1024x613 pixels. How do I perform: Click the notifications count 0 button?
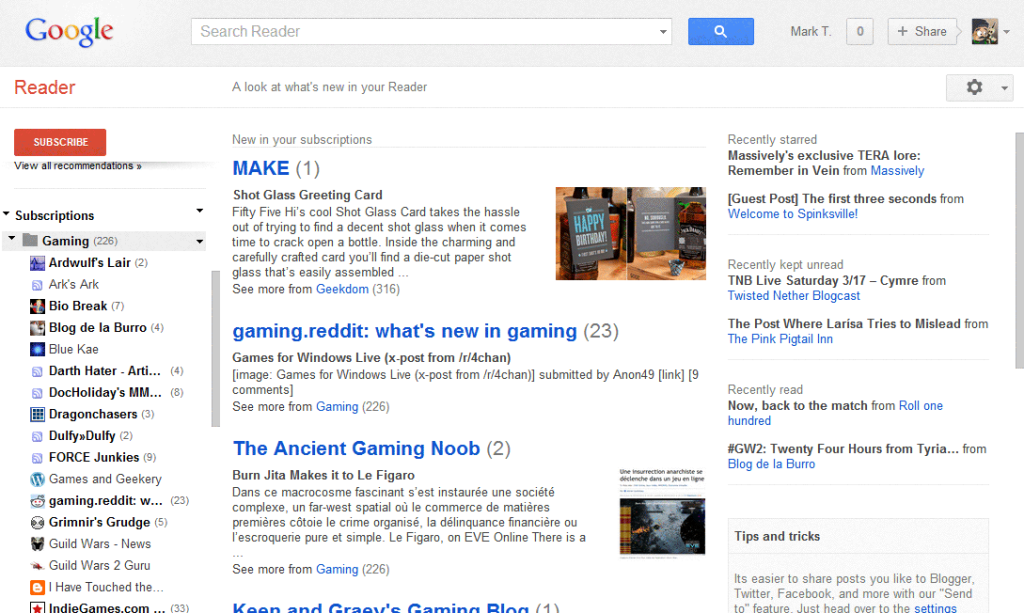tap(859, 31)
